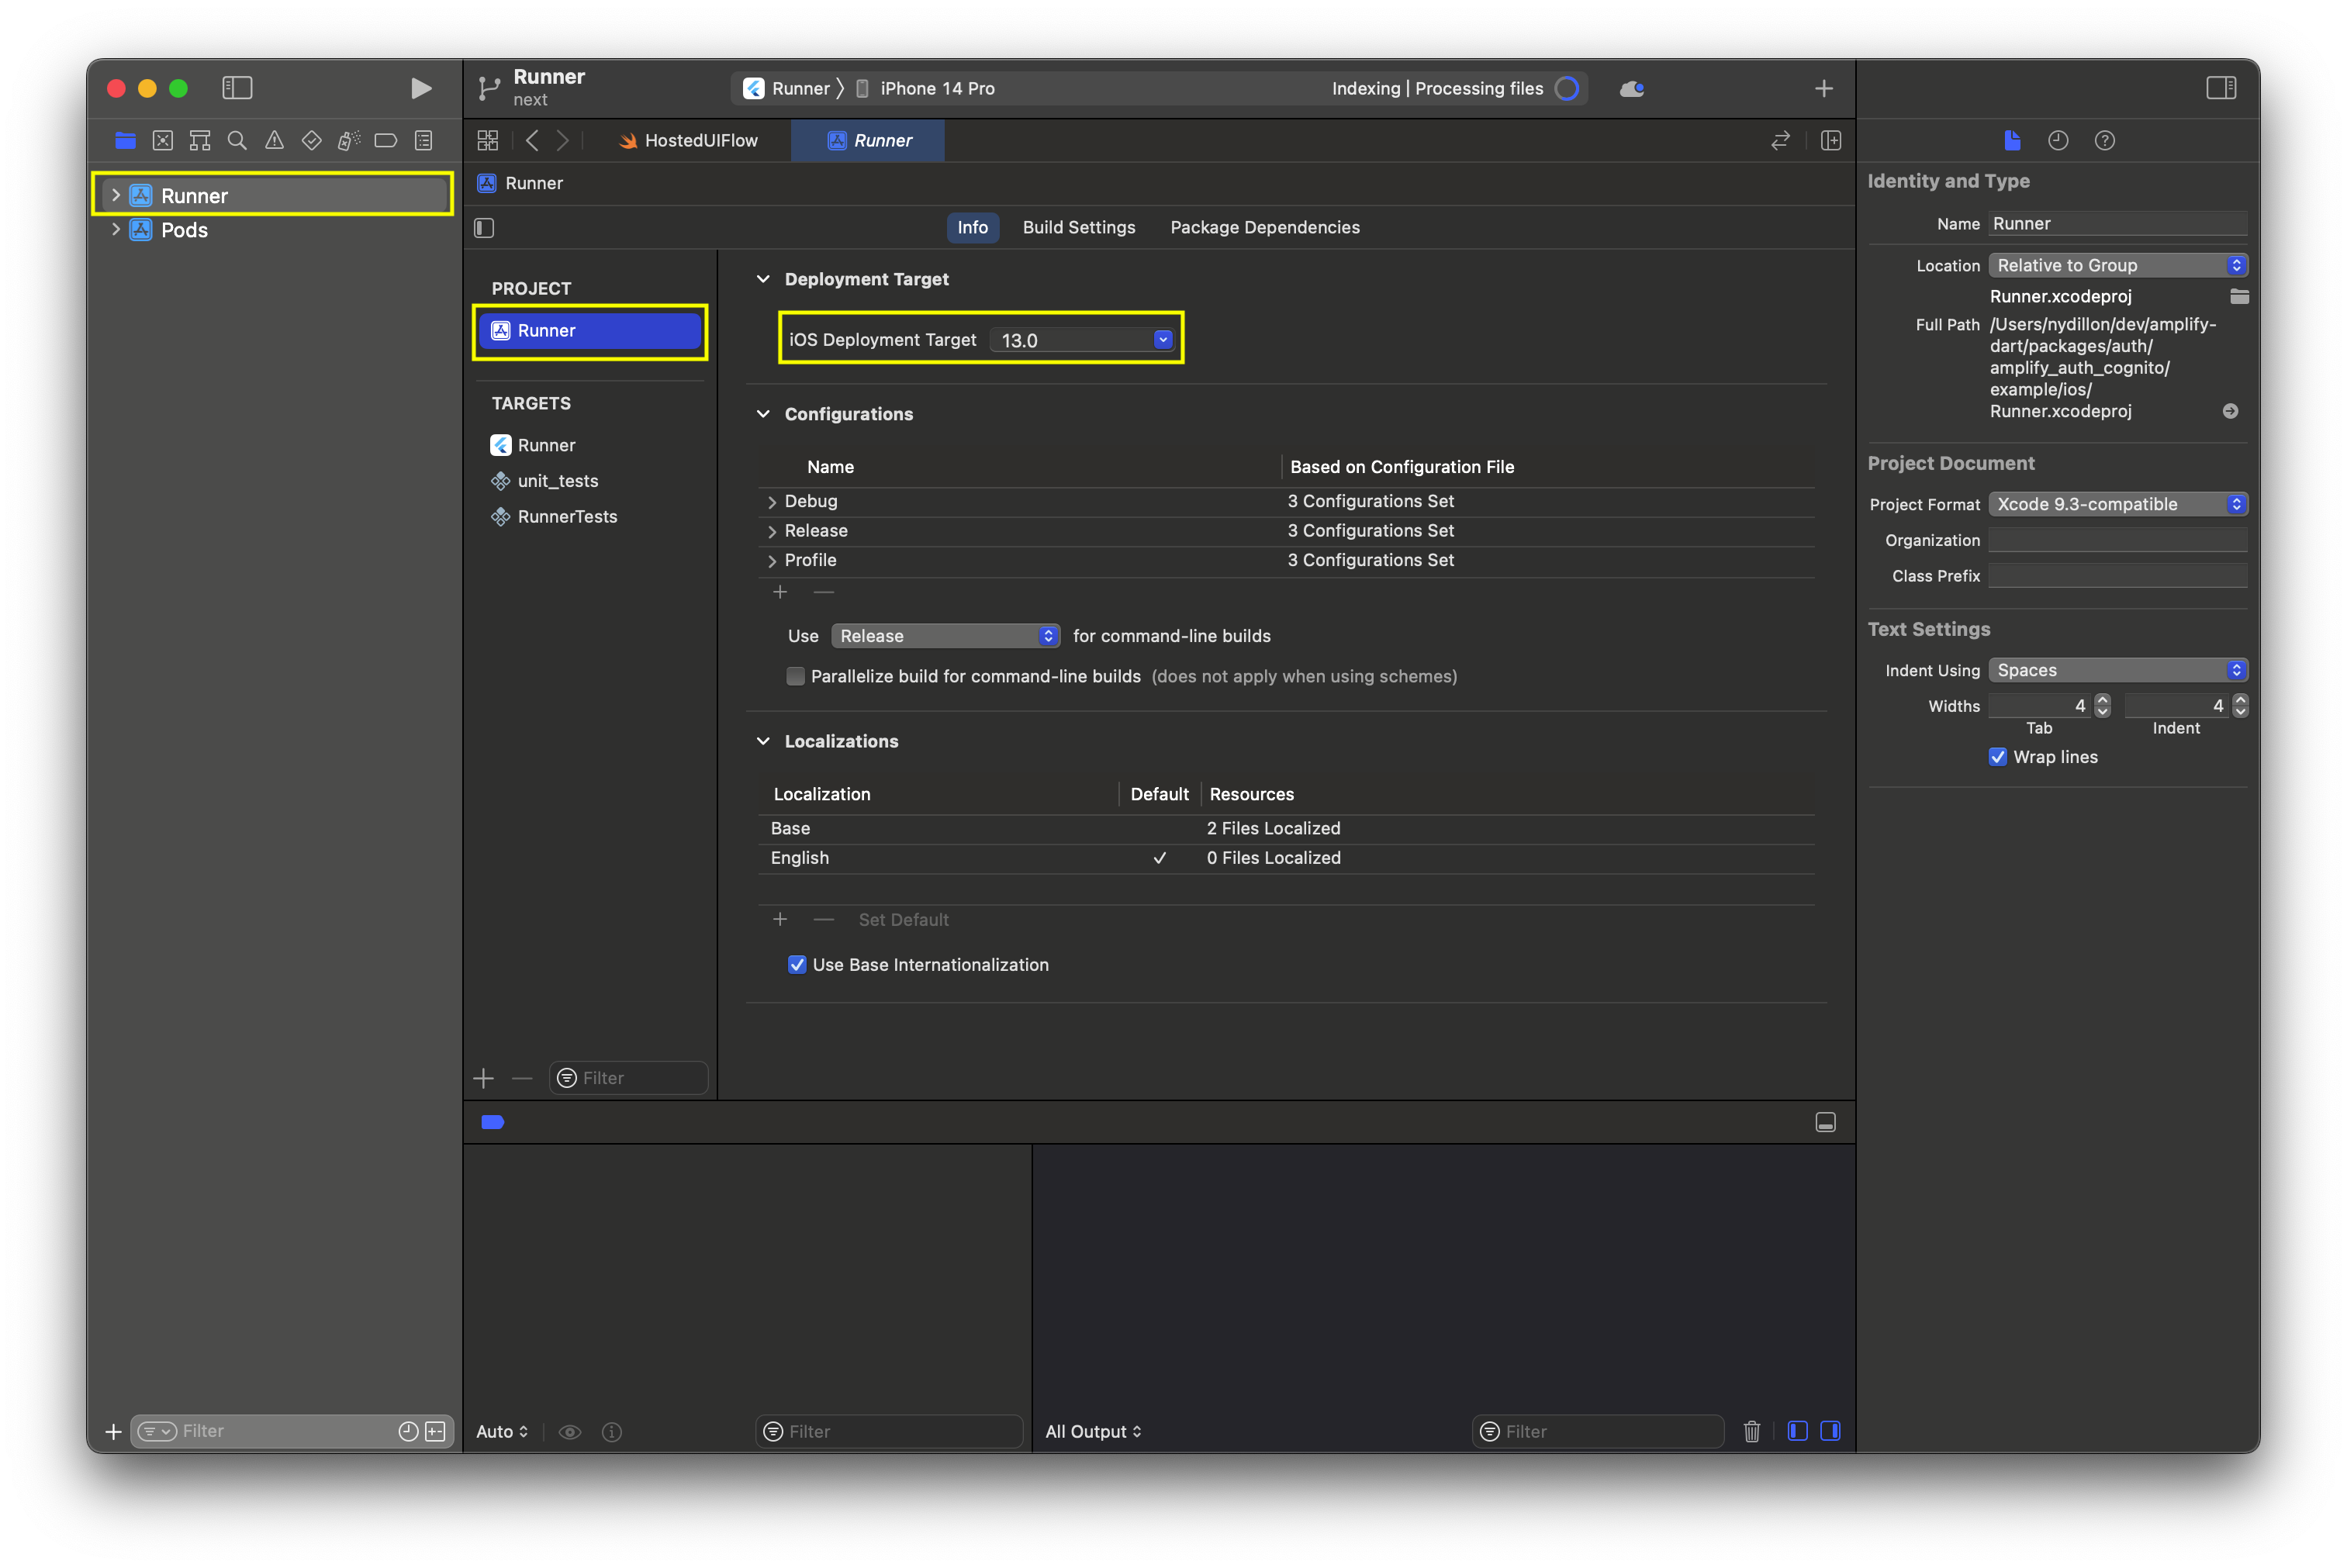Click the Cloud status icon
2347x1568 pixels.
1631,89
